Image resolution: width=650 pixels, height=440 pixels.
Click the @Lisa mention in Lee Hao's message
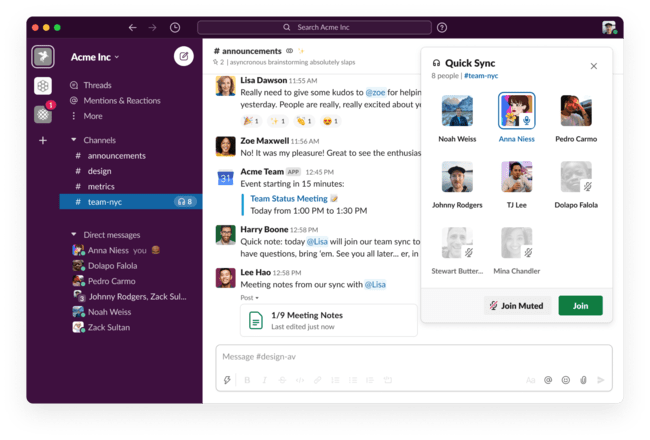pos(375,284)
